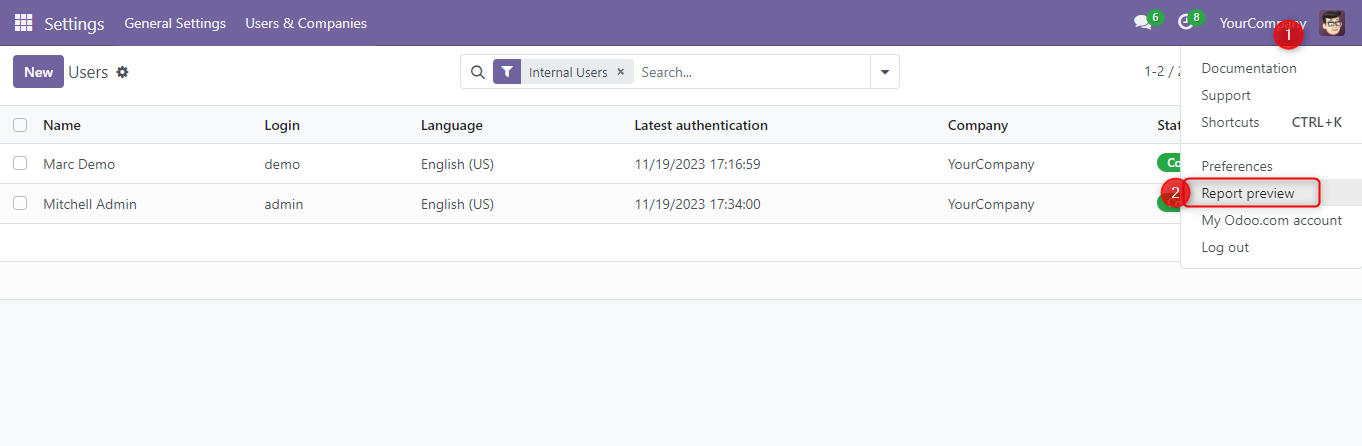Screen dimensions: 1362x446
Task: Open the apps grid menu icon
Action: [23, 23]
